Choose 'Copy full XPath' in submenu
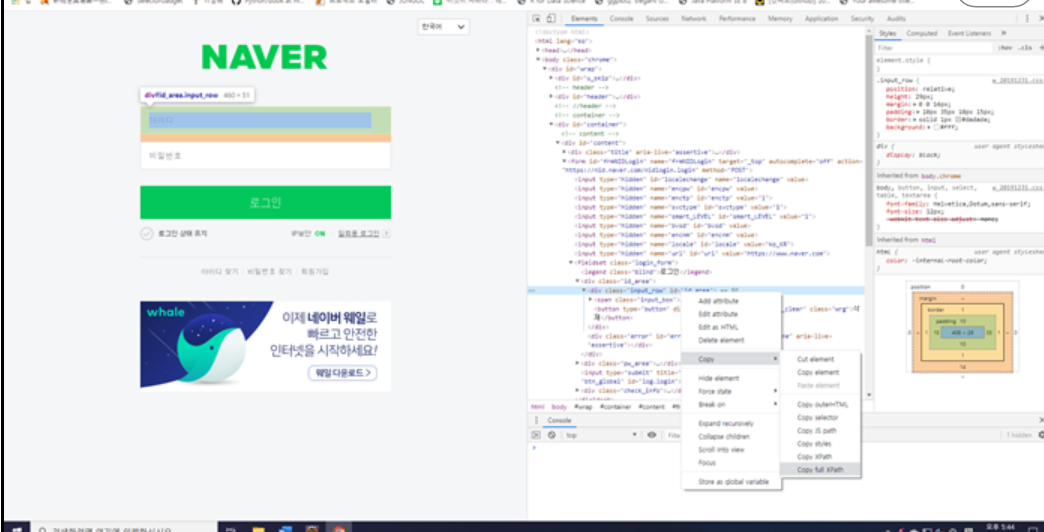The width and height of the screenshot is (1044, 532). pyautogui.click(x=820, y=469)
